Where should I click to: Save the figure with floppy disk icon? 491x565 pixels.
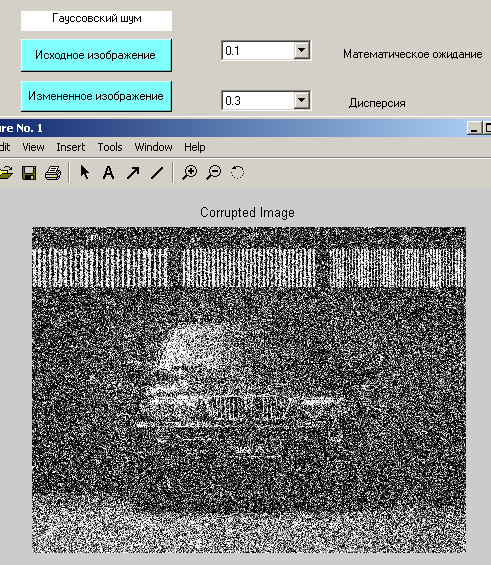pyautogui.click(x=29, y=173)
